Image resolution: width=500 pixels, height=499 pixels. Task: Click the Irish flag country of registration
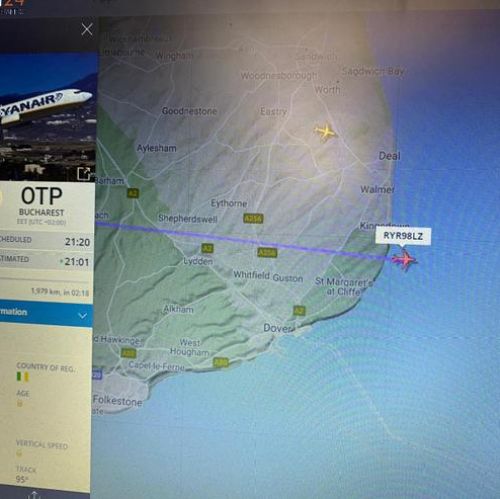point(23,377)
